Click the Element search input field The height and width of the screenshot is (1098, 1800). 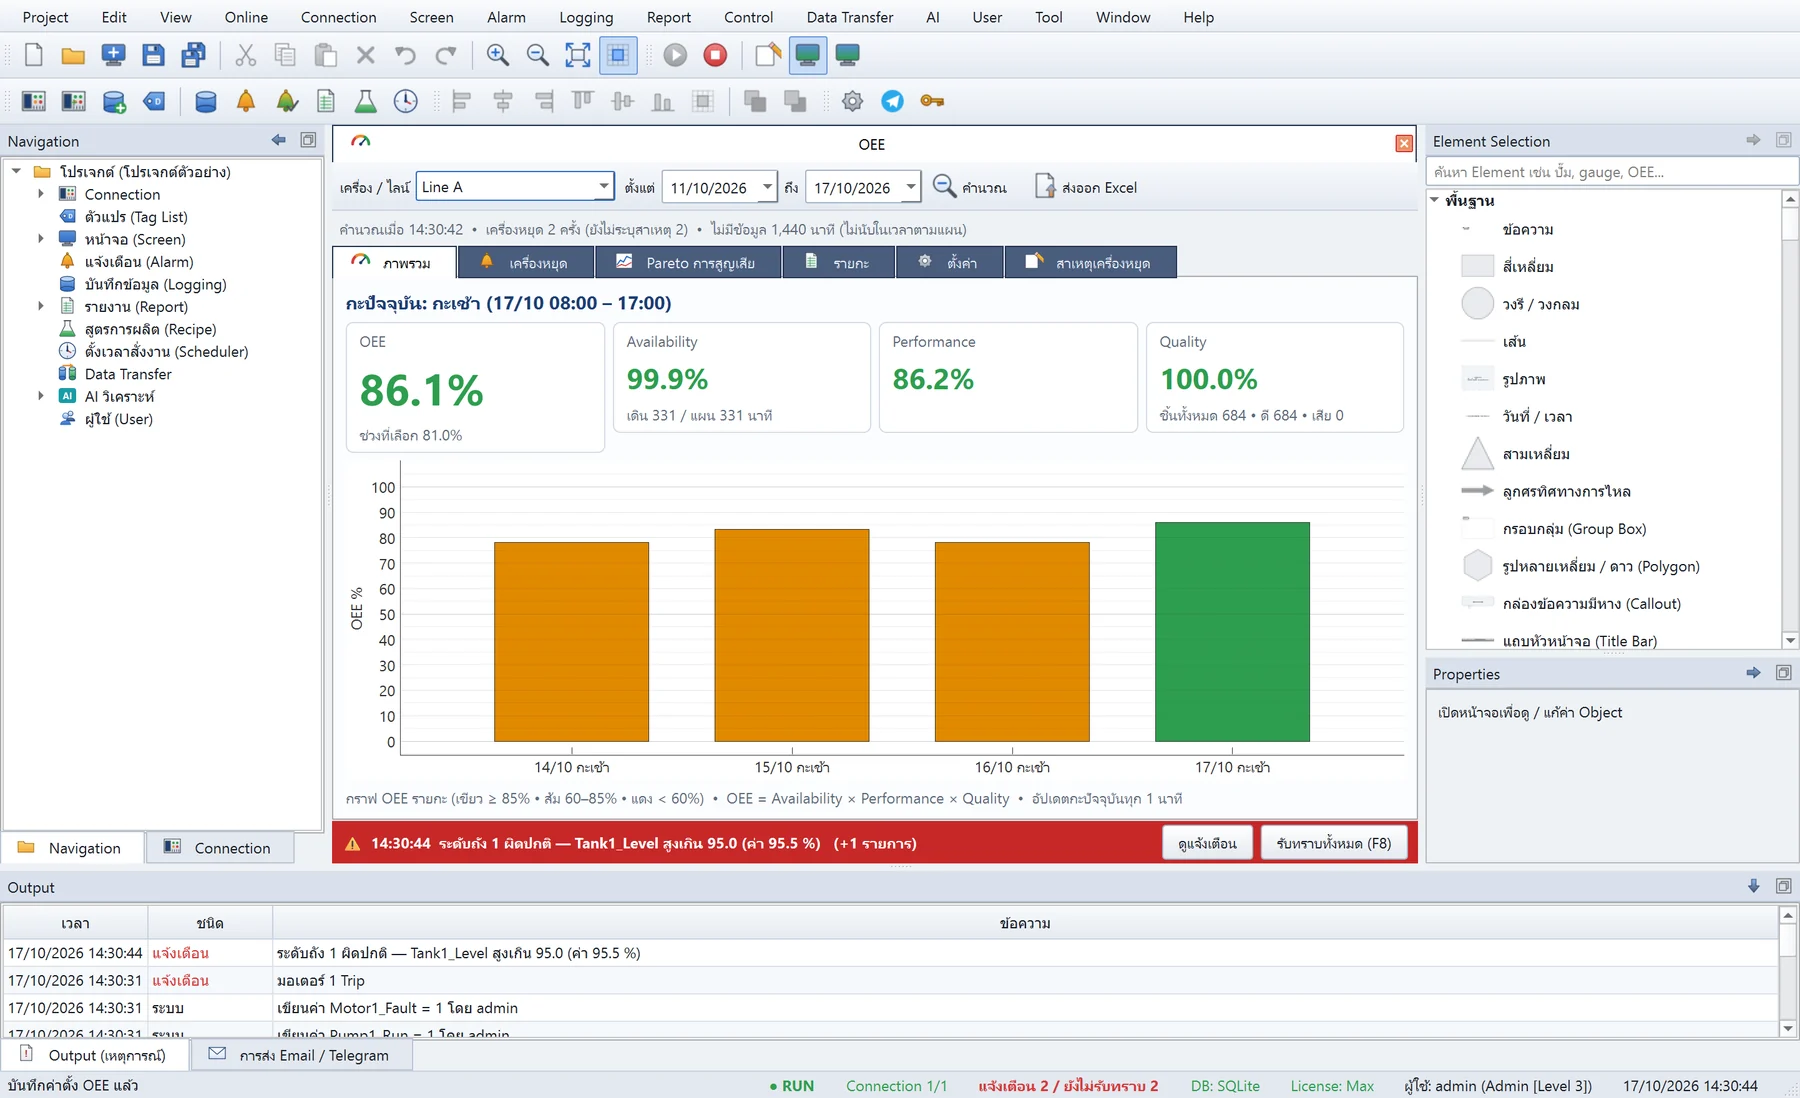1611,172
